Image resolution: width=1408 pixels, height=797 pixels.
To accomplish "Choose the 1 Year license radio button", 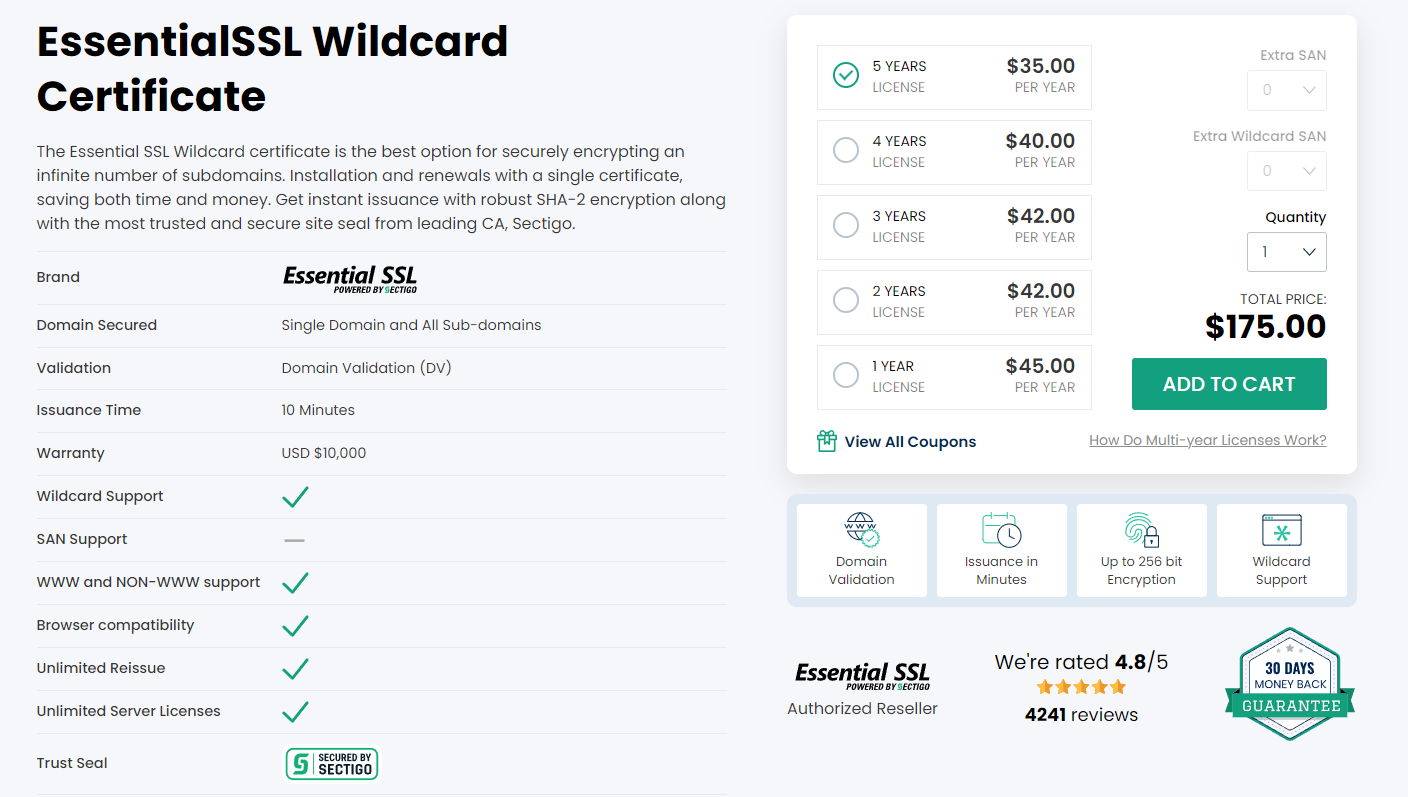I will coord(846,375).
